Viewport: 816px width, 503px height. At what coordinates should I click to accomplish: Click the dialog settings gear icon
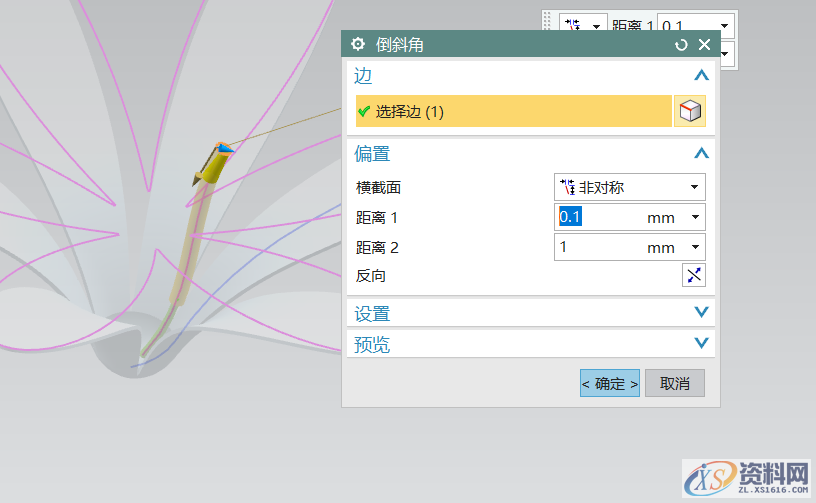pyautogui.click(x=358, y=44)
